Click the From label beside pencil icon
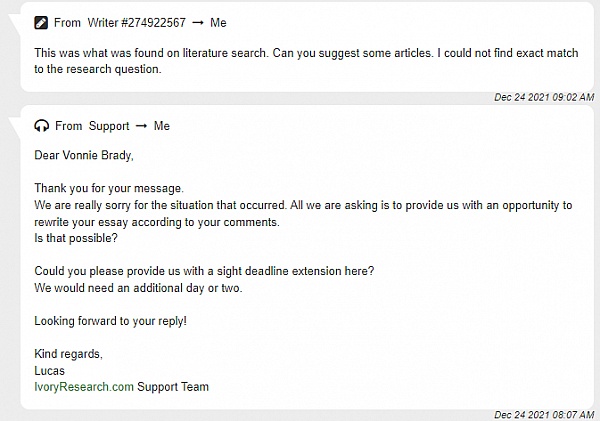600x421 pixels. pyautogui.click(x=67, y=23)
